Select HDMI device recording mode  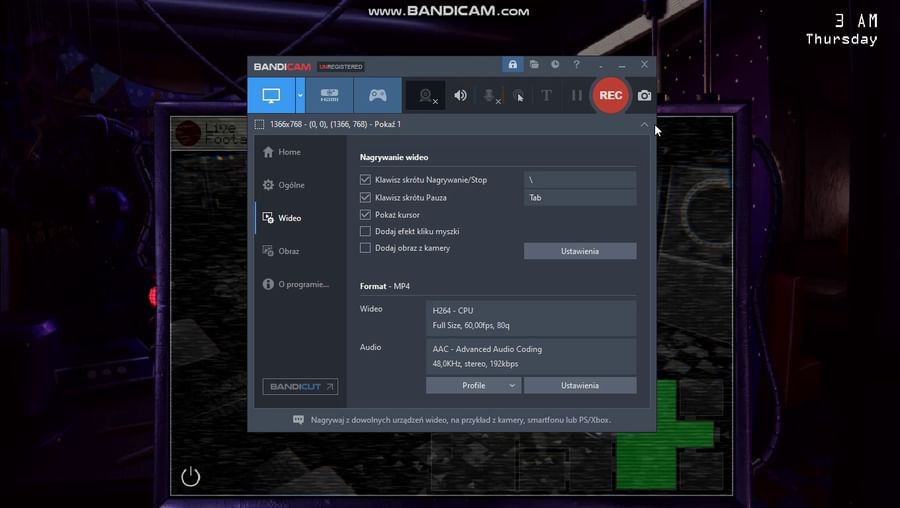click(x=329, y=95)
